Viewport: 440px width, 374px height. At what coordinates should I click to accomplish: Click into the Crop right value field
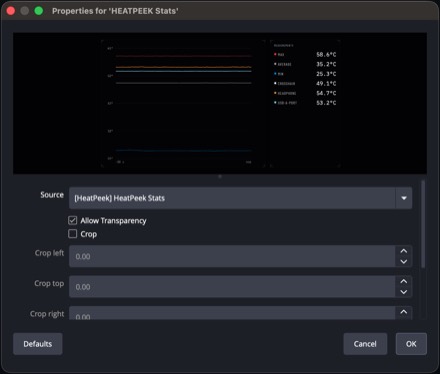(x=232, y=313)
